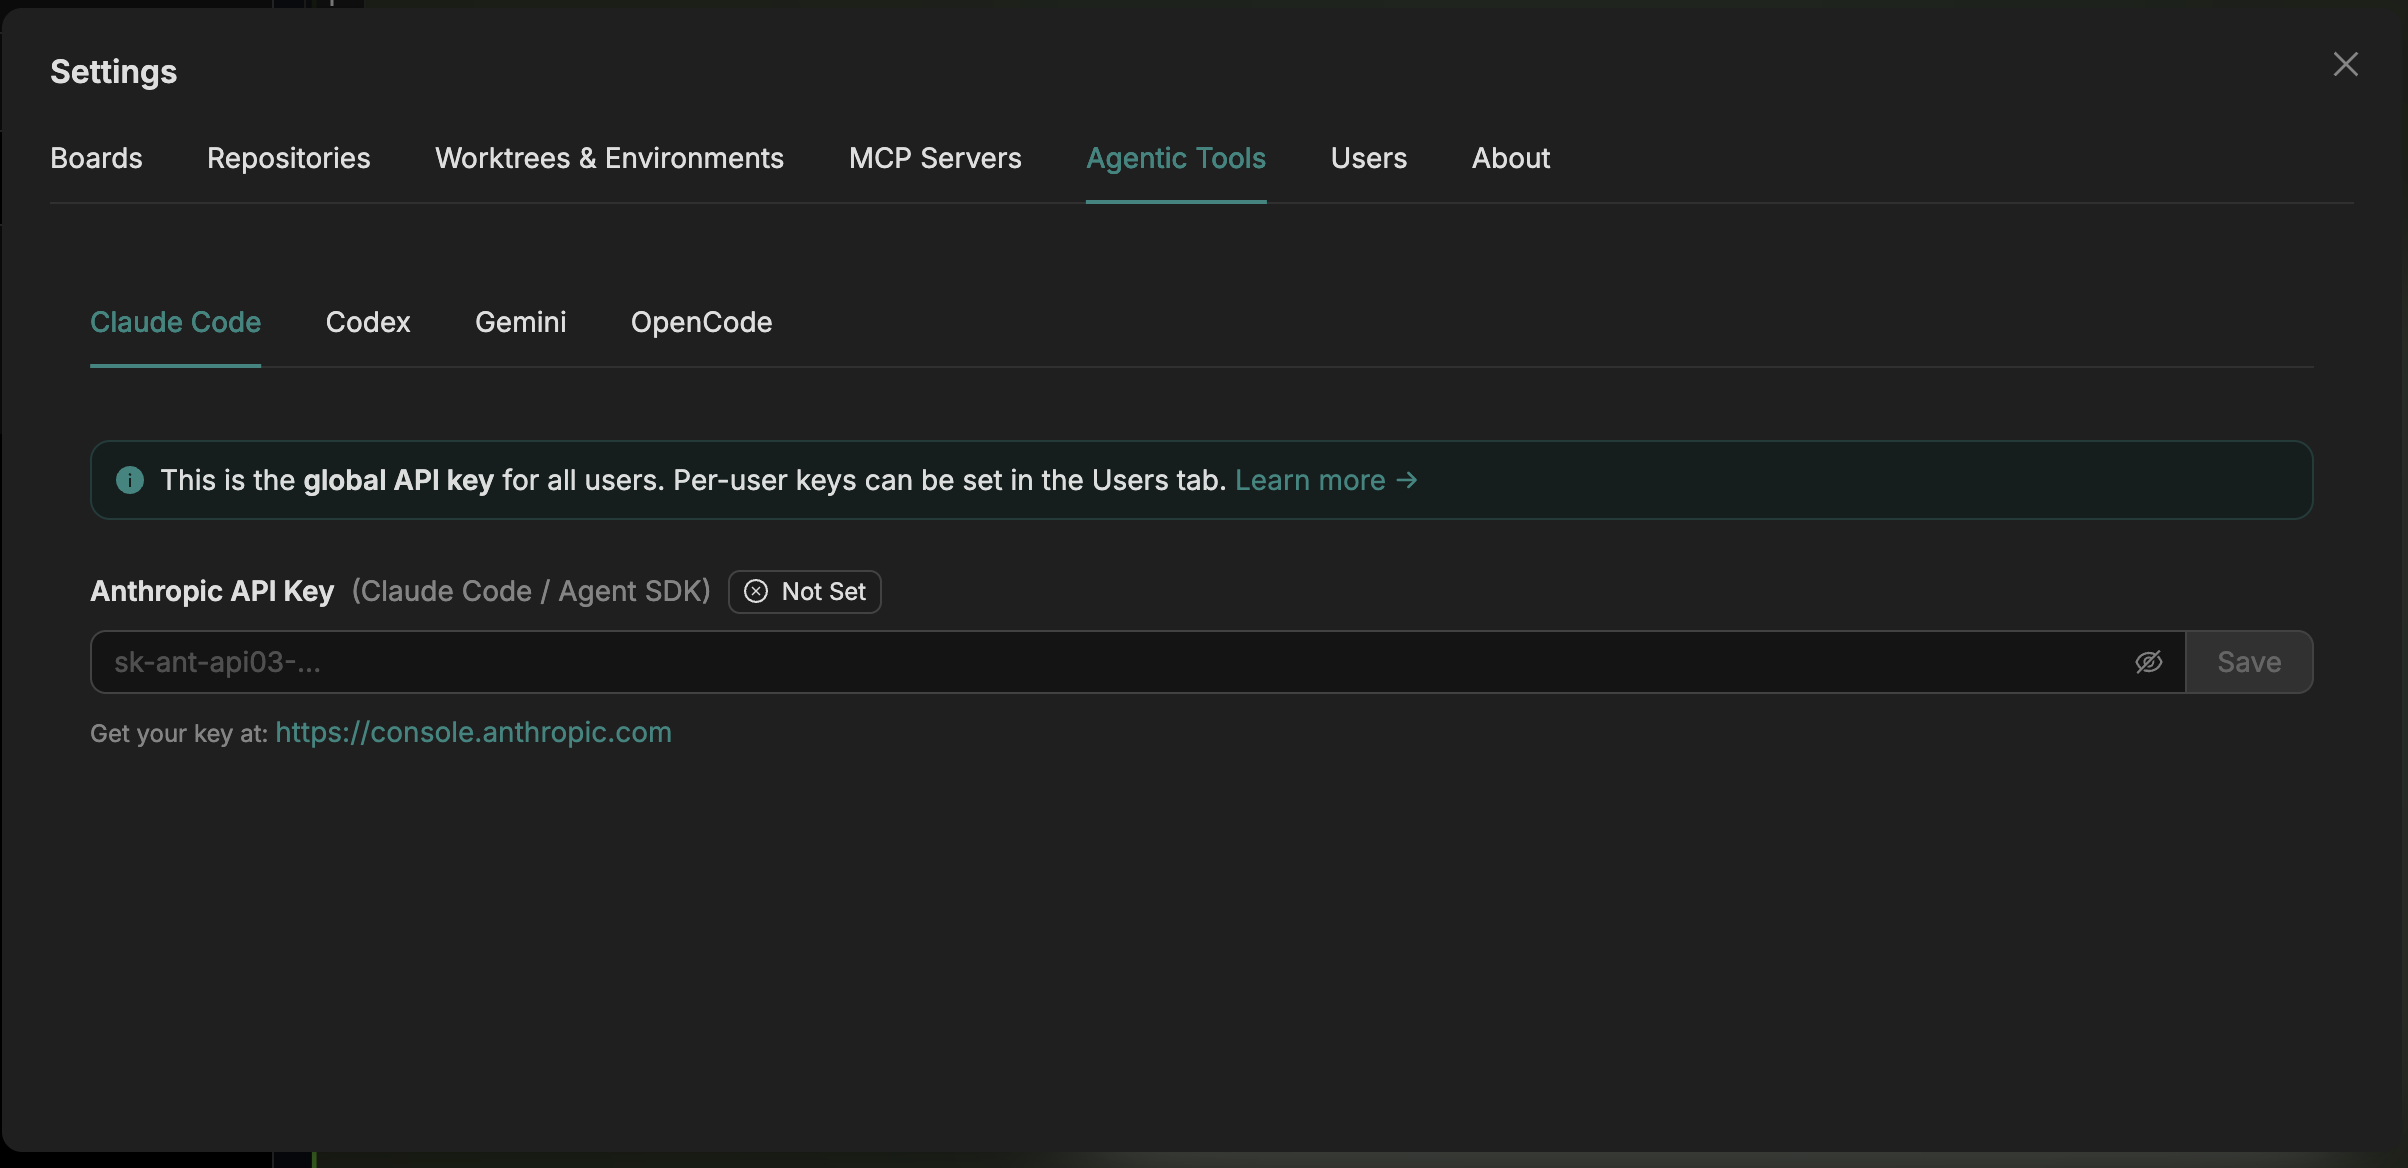View the About tab
This screenshot has width=2408, height=1168.
coord(1510,158)
